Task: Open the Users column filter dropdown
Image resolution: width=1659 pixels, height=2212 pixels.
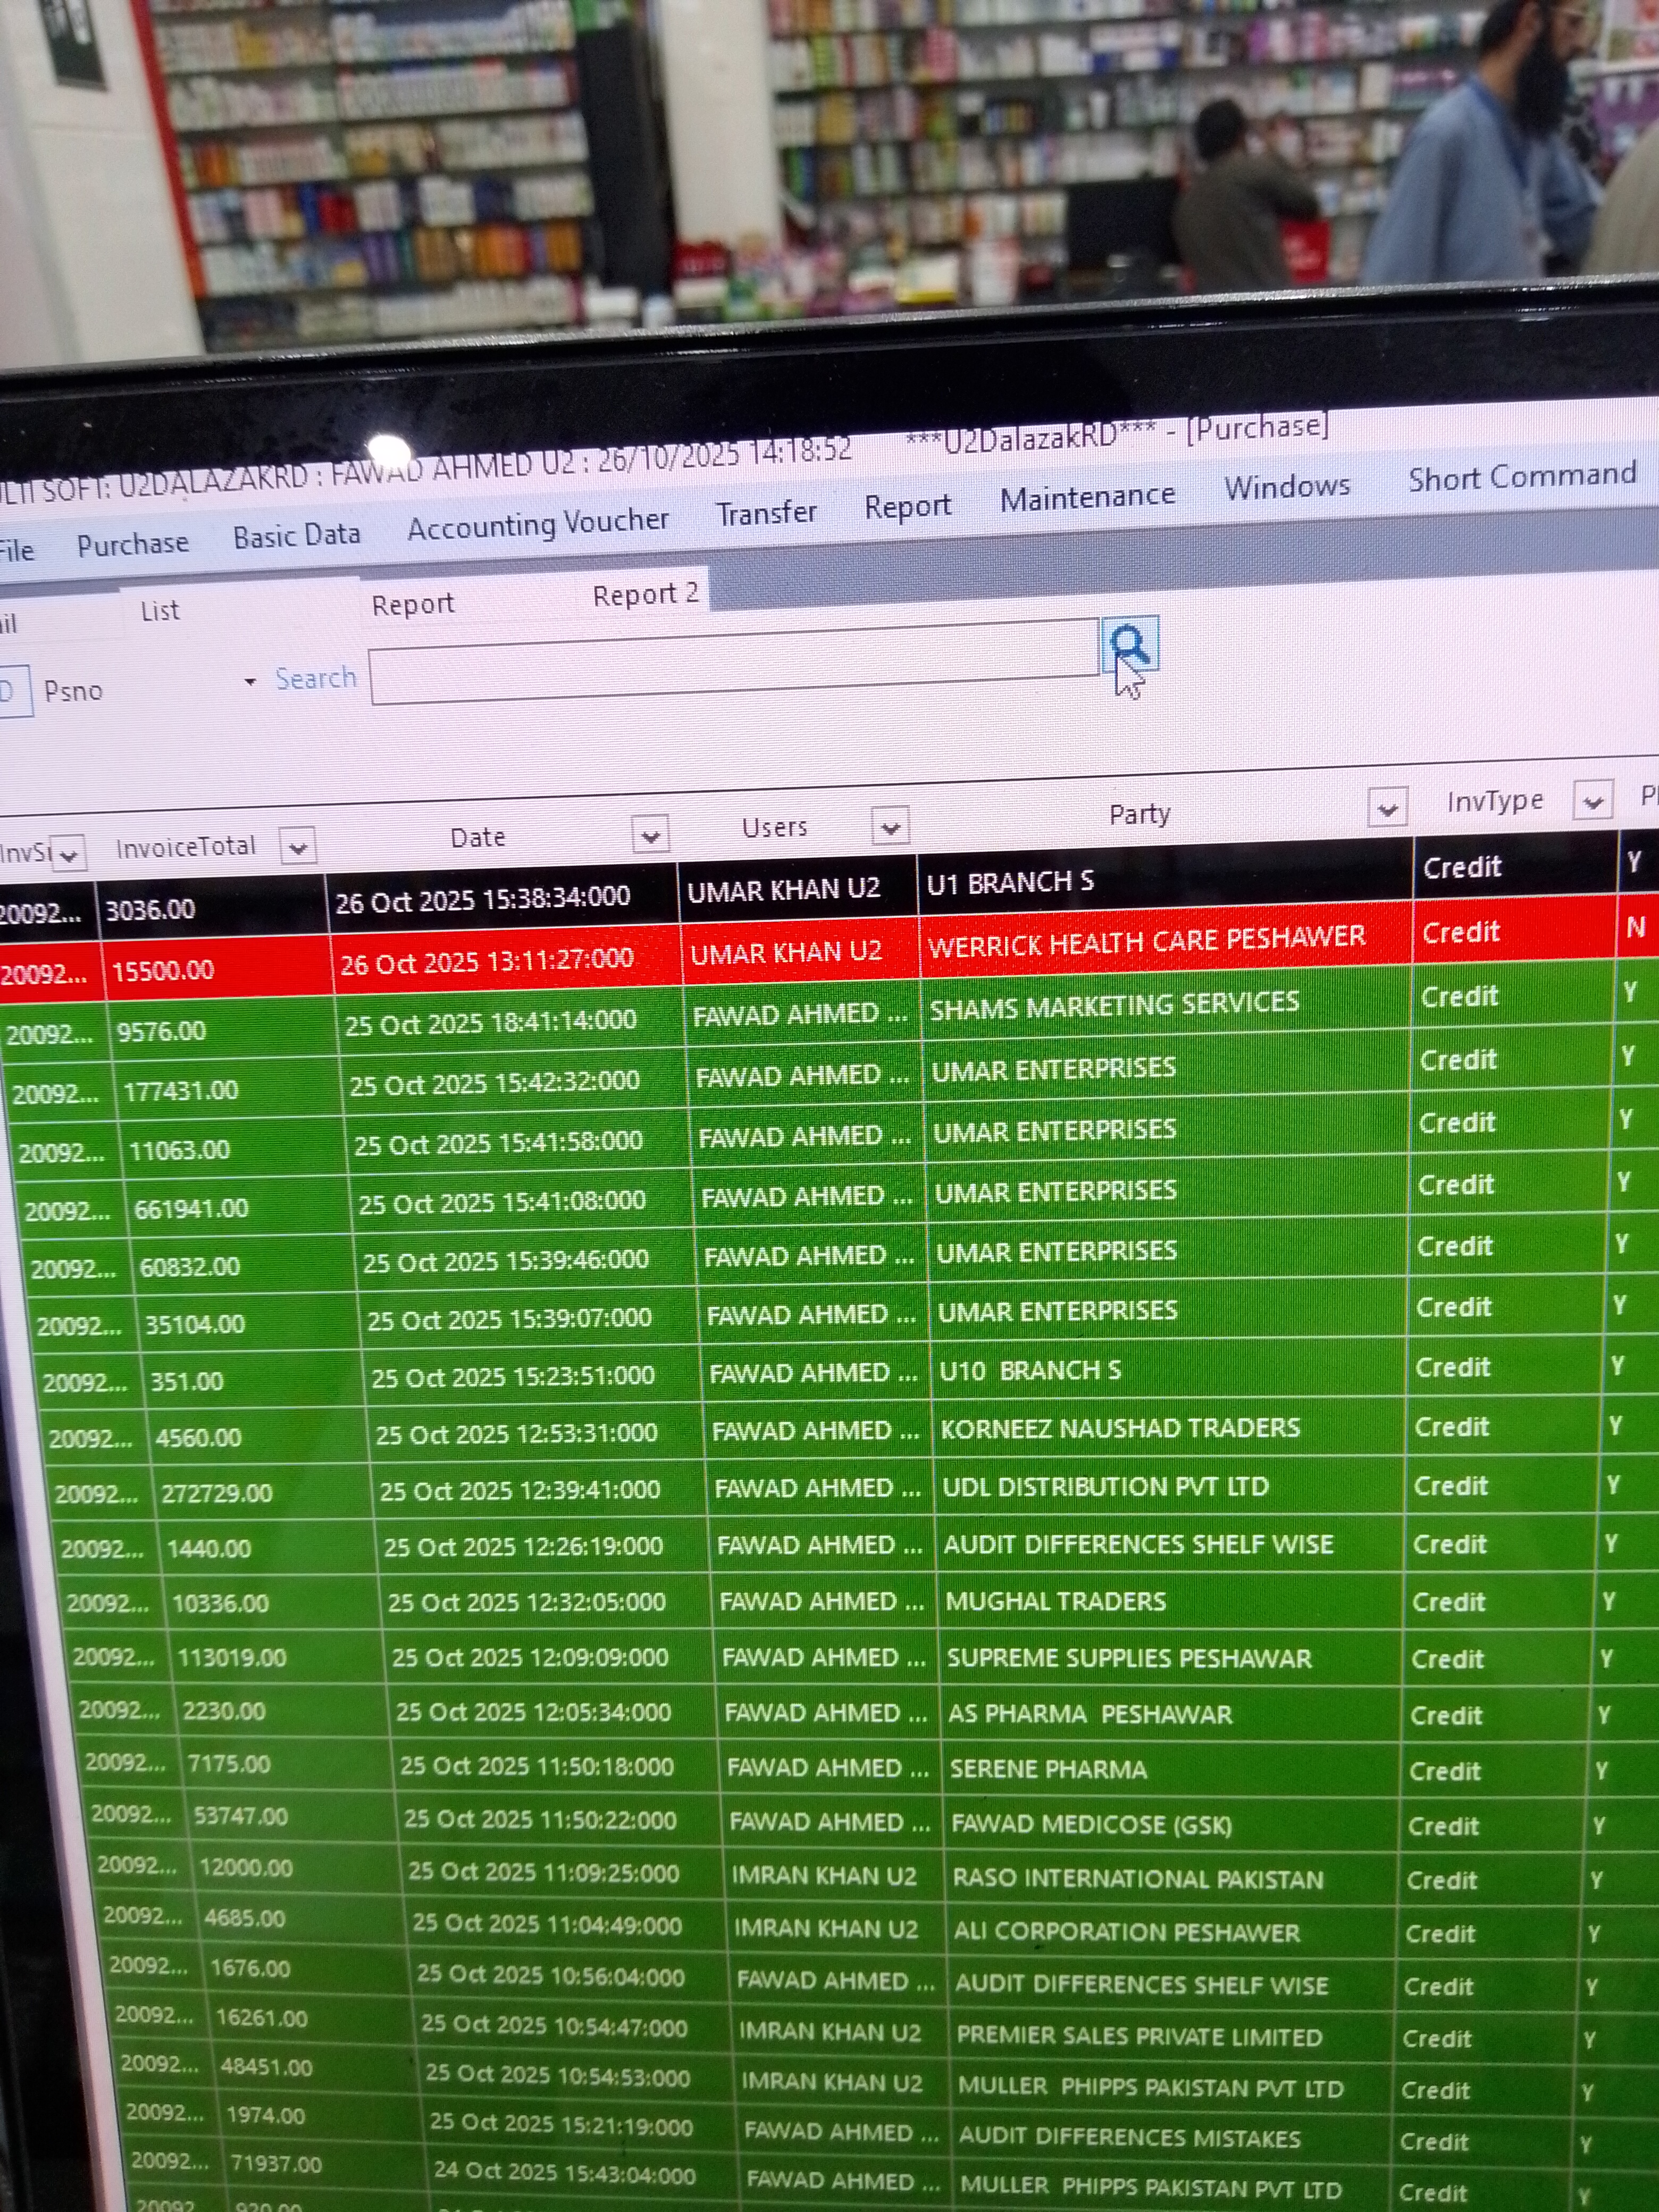Action: tap(890, 827)
